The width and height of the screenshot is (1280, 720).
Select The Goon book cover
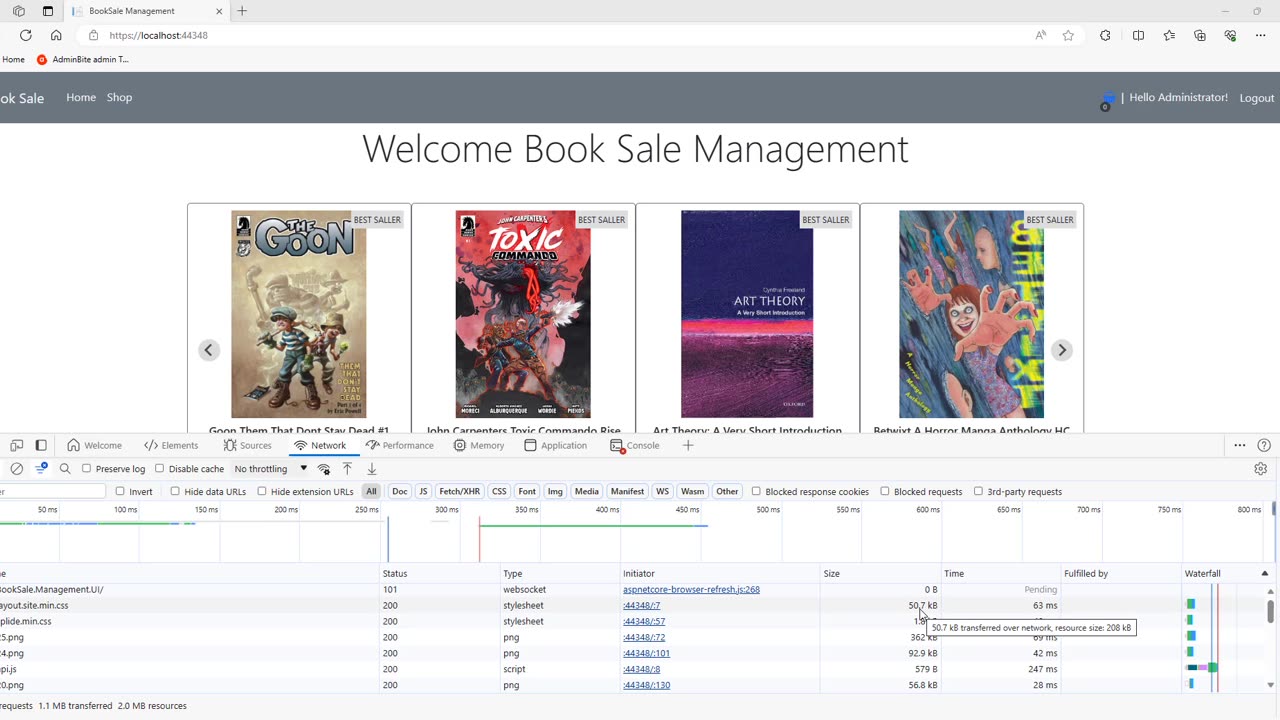tap(298, 314)
